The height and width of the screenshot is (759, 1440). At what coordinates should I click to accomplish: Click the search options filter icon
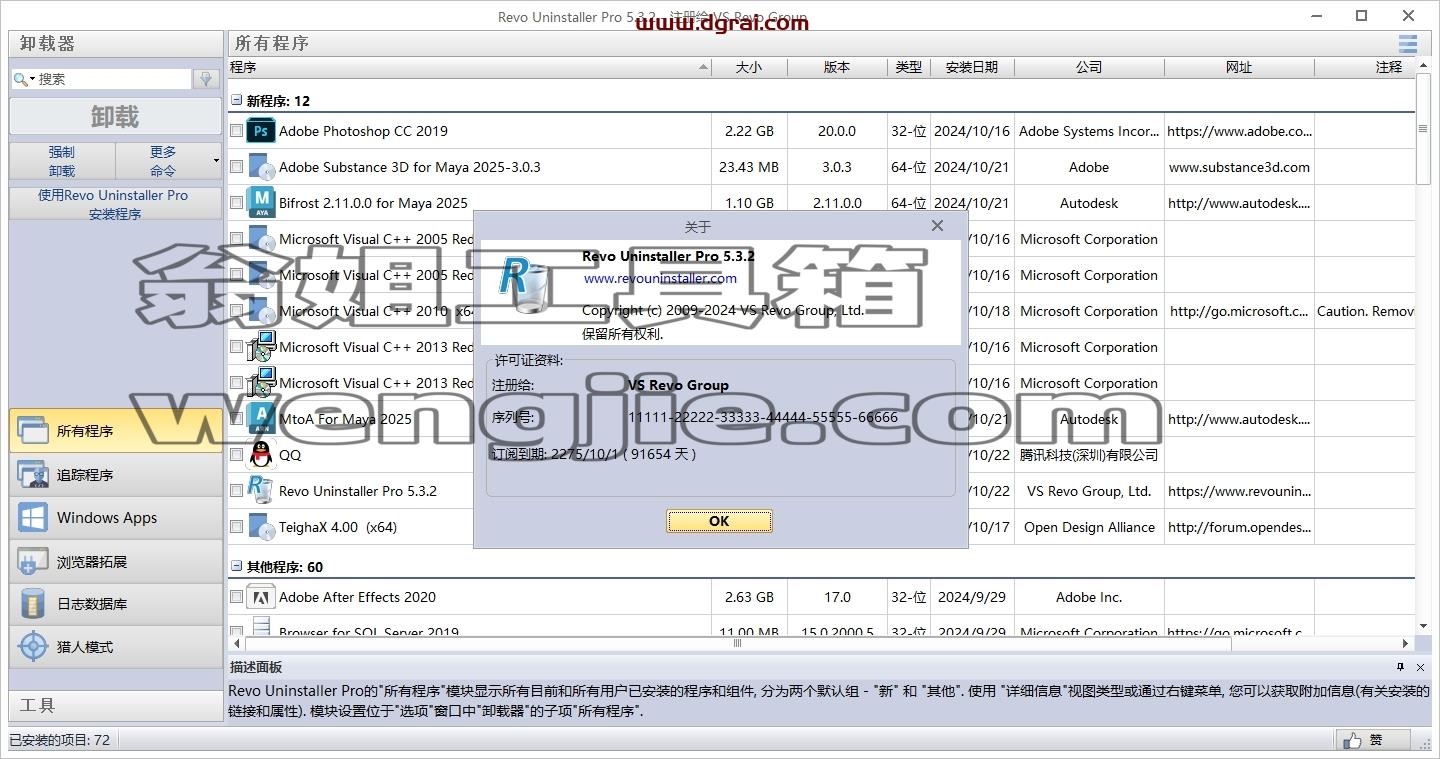tap(206, 79)
